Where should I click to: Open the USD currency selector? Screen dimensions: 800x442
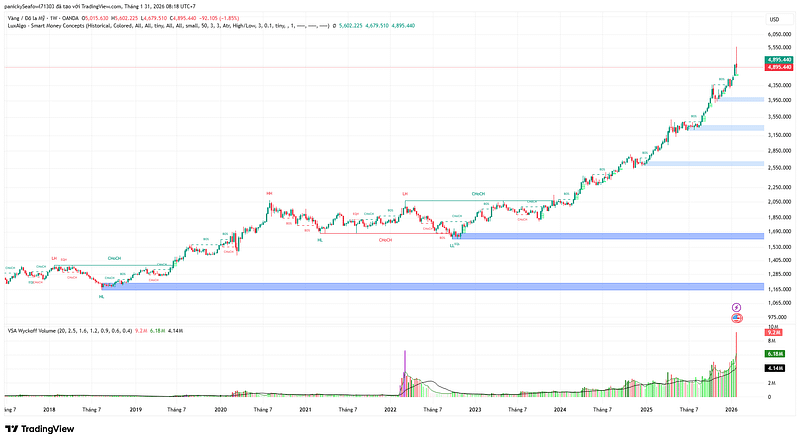(x=773, y=20)
